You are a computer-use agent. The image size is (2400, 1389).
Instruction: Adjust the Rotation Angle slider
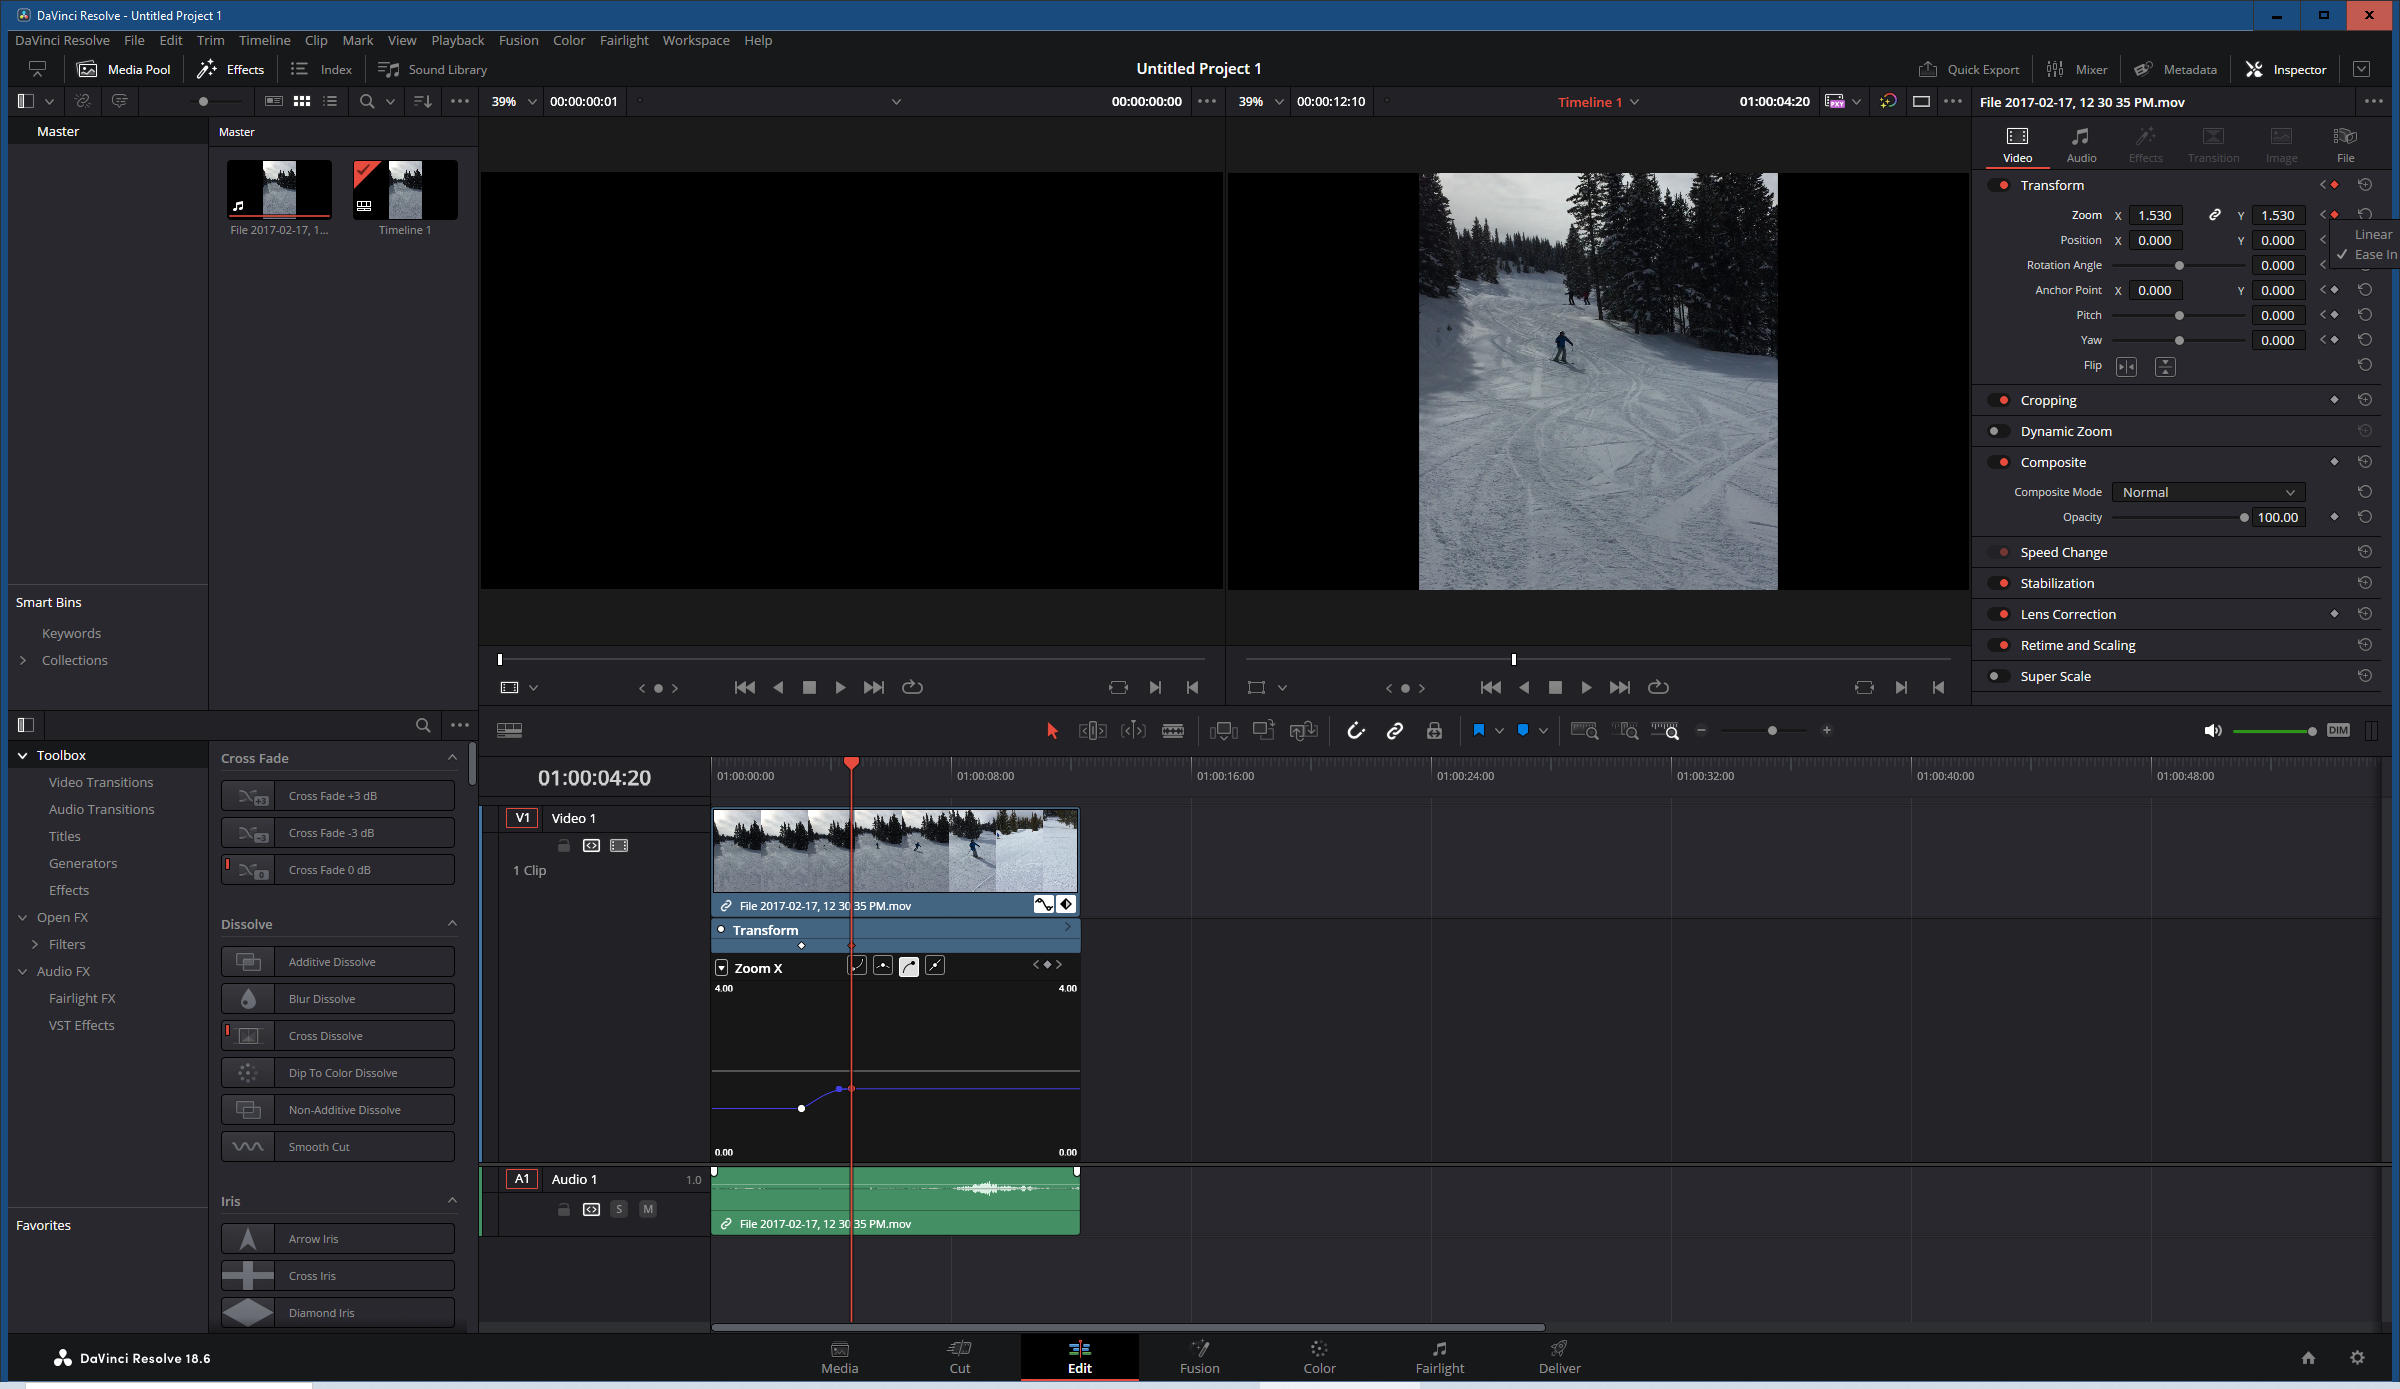pyautogui.click(x=2179, y=265)
